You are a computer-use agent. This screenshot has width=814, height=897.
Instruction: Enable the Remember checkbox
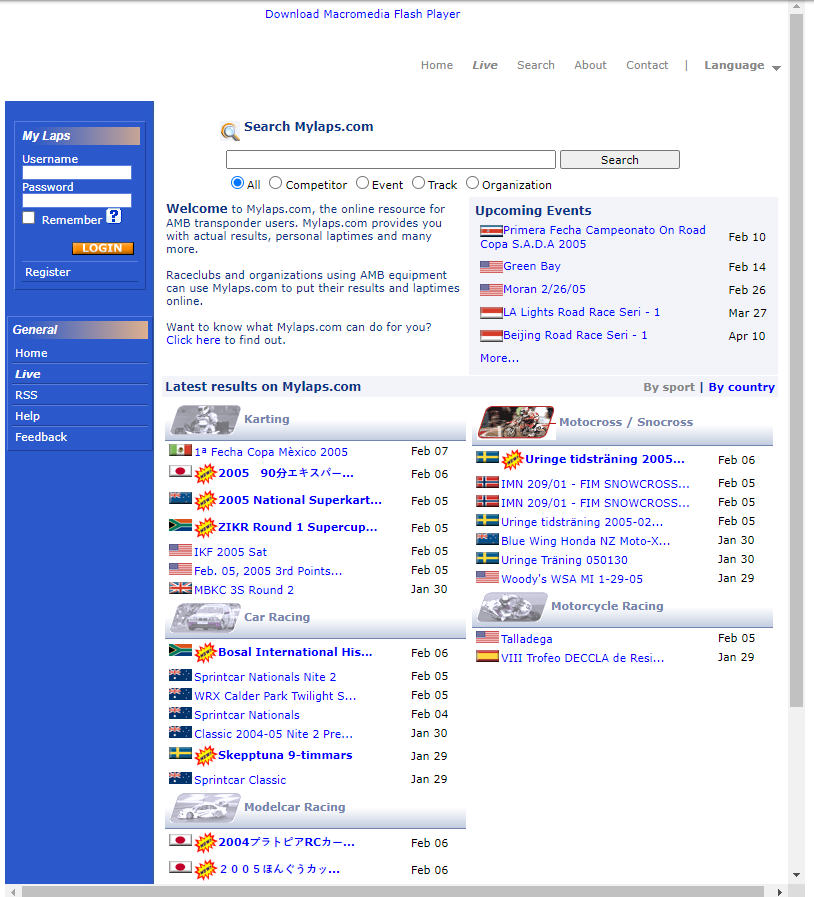click(x=29, y=218)
